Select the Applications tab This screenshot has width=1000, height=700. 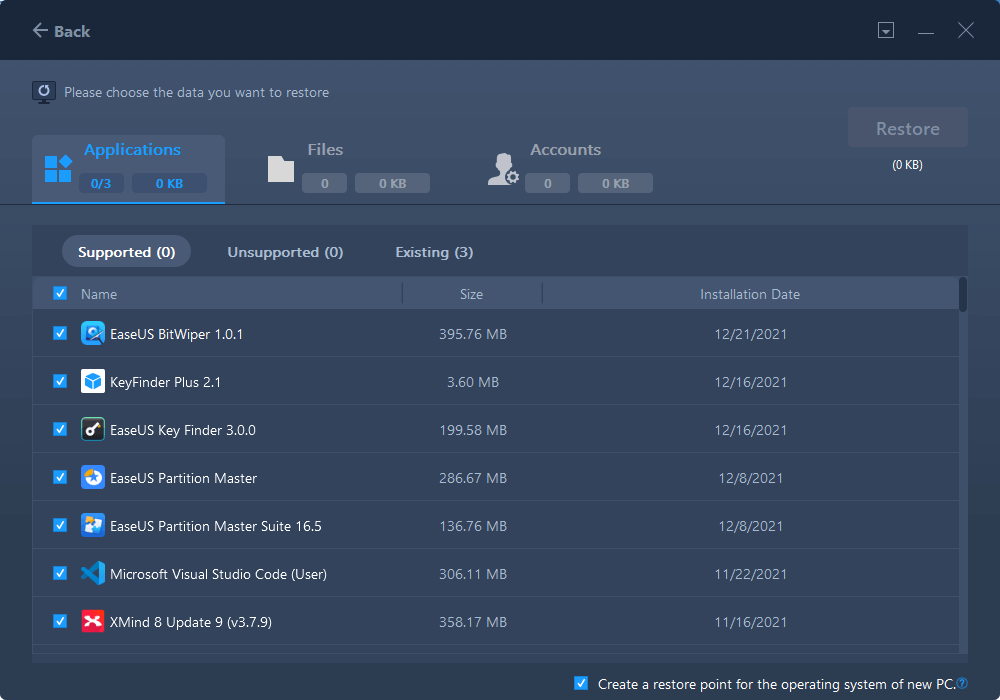coord(128,168)
